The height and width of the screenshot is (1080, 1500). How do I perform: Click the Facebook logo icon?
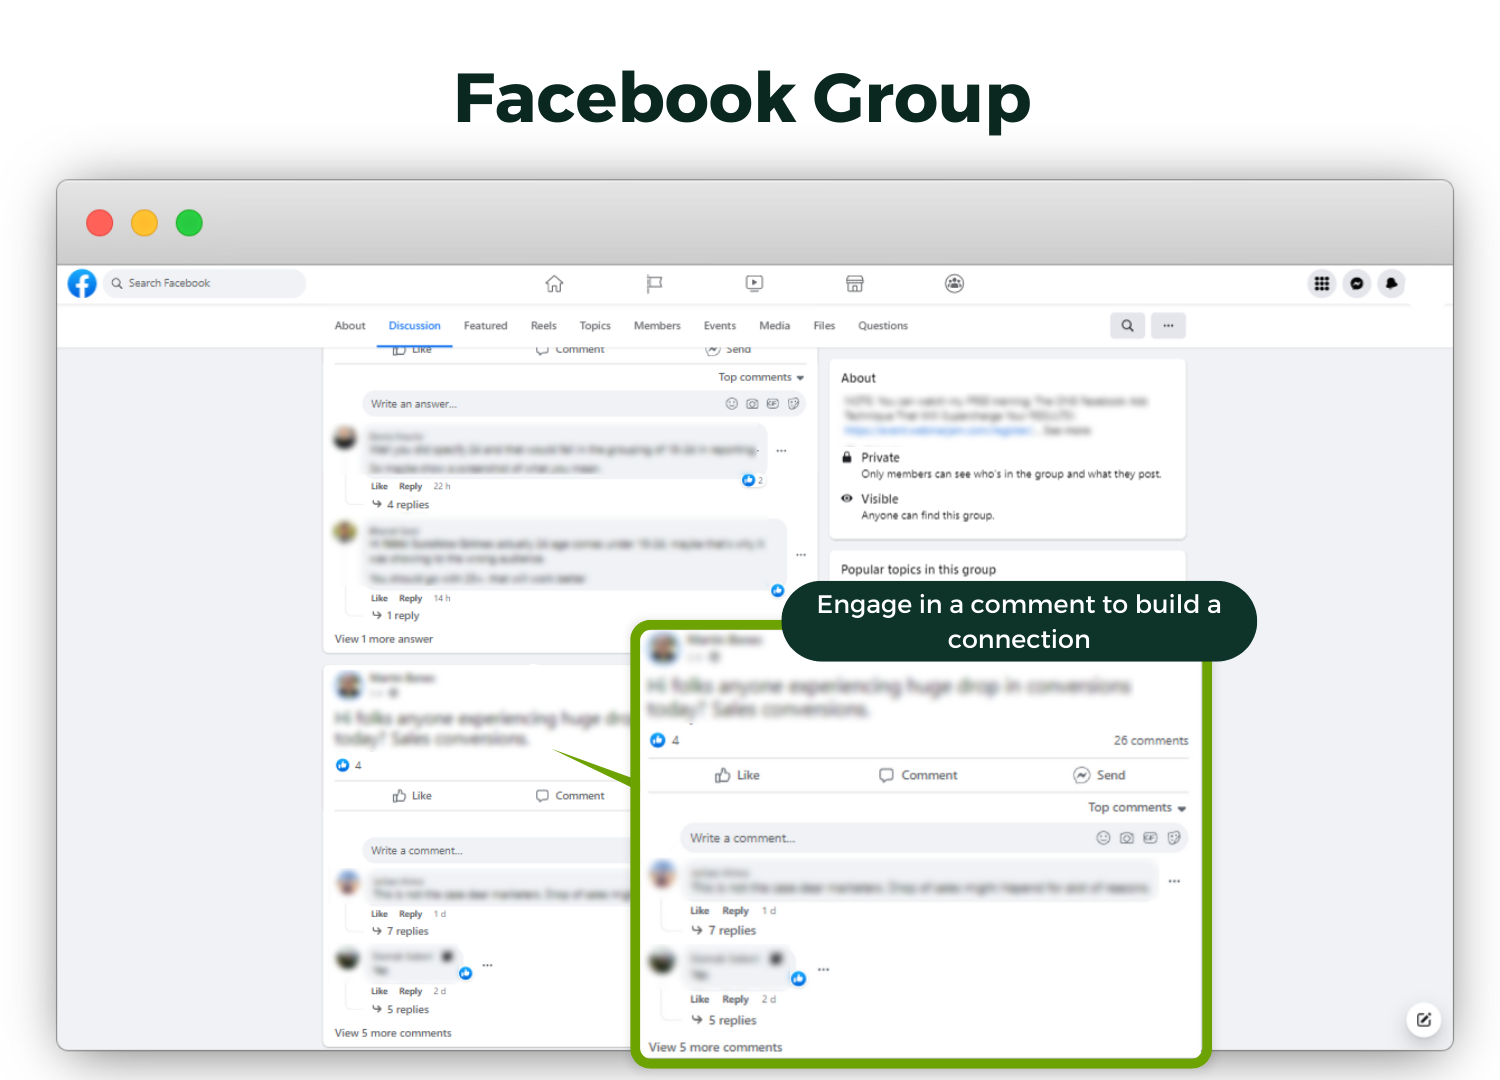coord(82,284)
